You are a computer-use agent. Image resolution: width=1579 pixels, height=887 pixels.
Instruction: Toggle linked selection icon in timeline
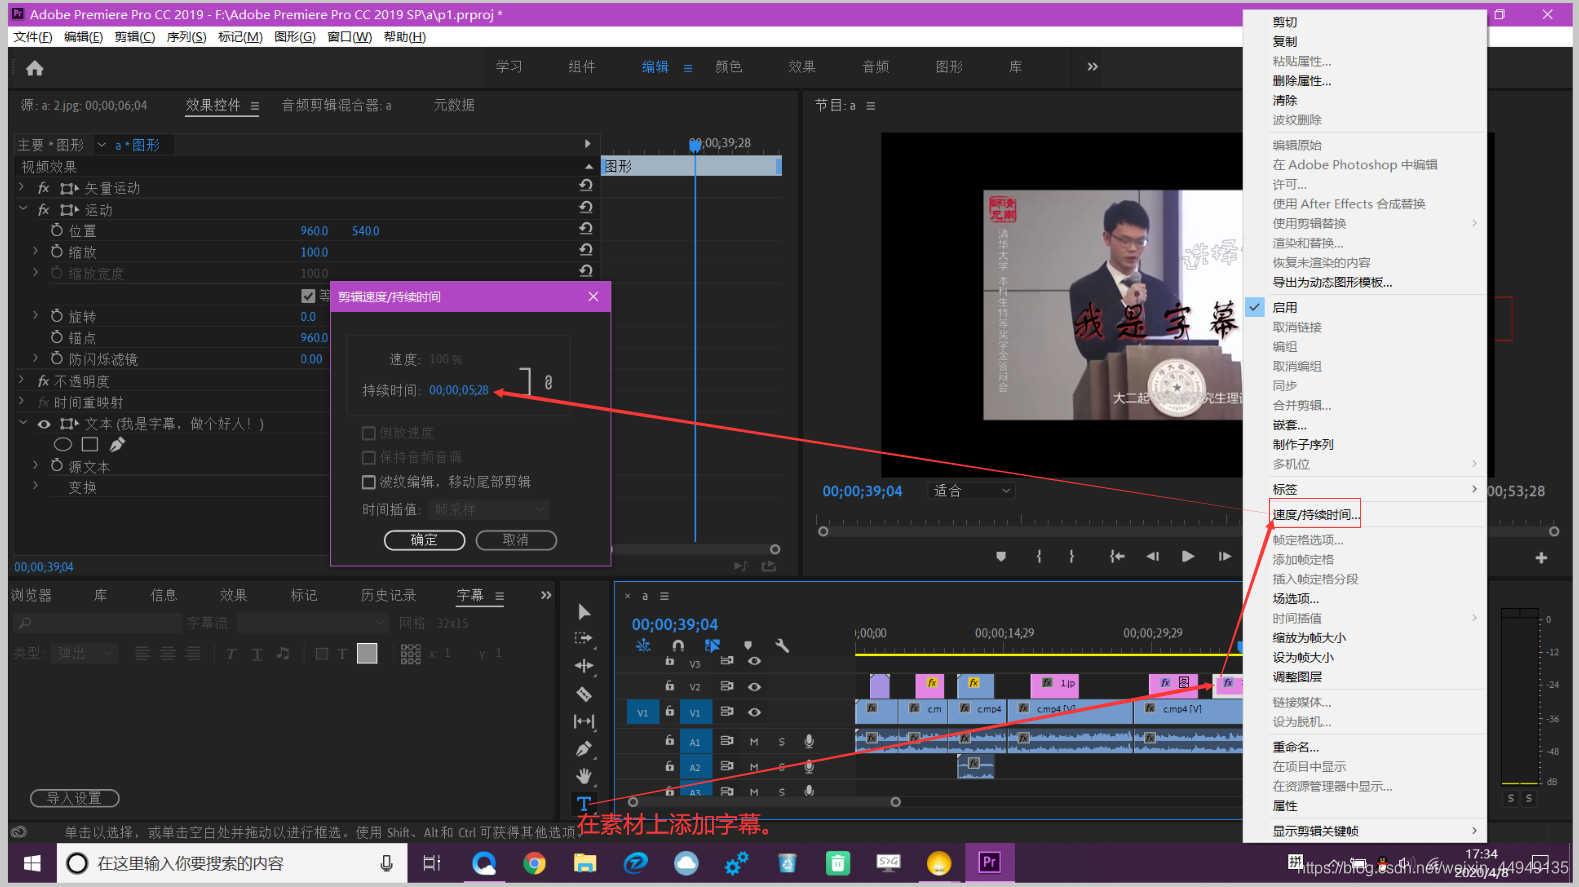coord(712,646)
